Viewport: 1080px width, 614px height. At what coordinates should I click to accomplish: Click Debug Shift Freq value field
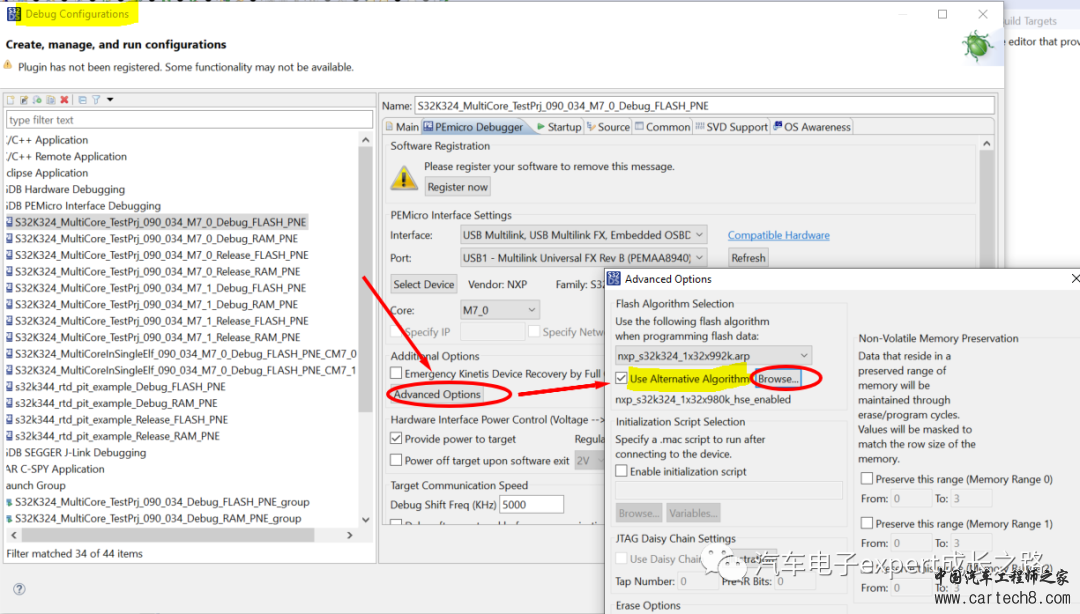point(531,504)
